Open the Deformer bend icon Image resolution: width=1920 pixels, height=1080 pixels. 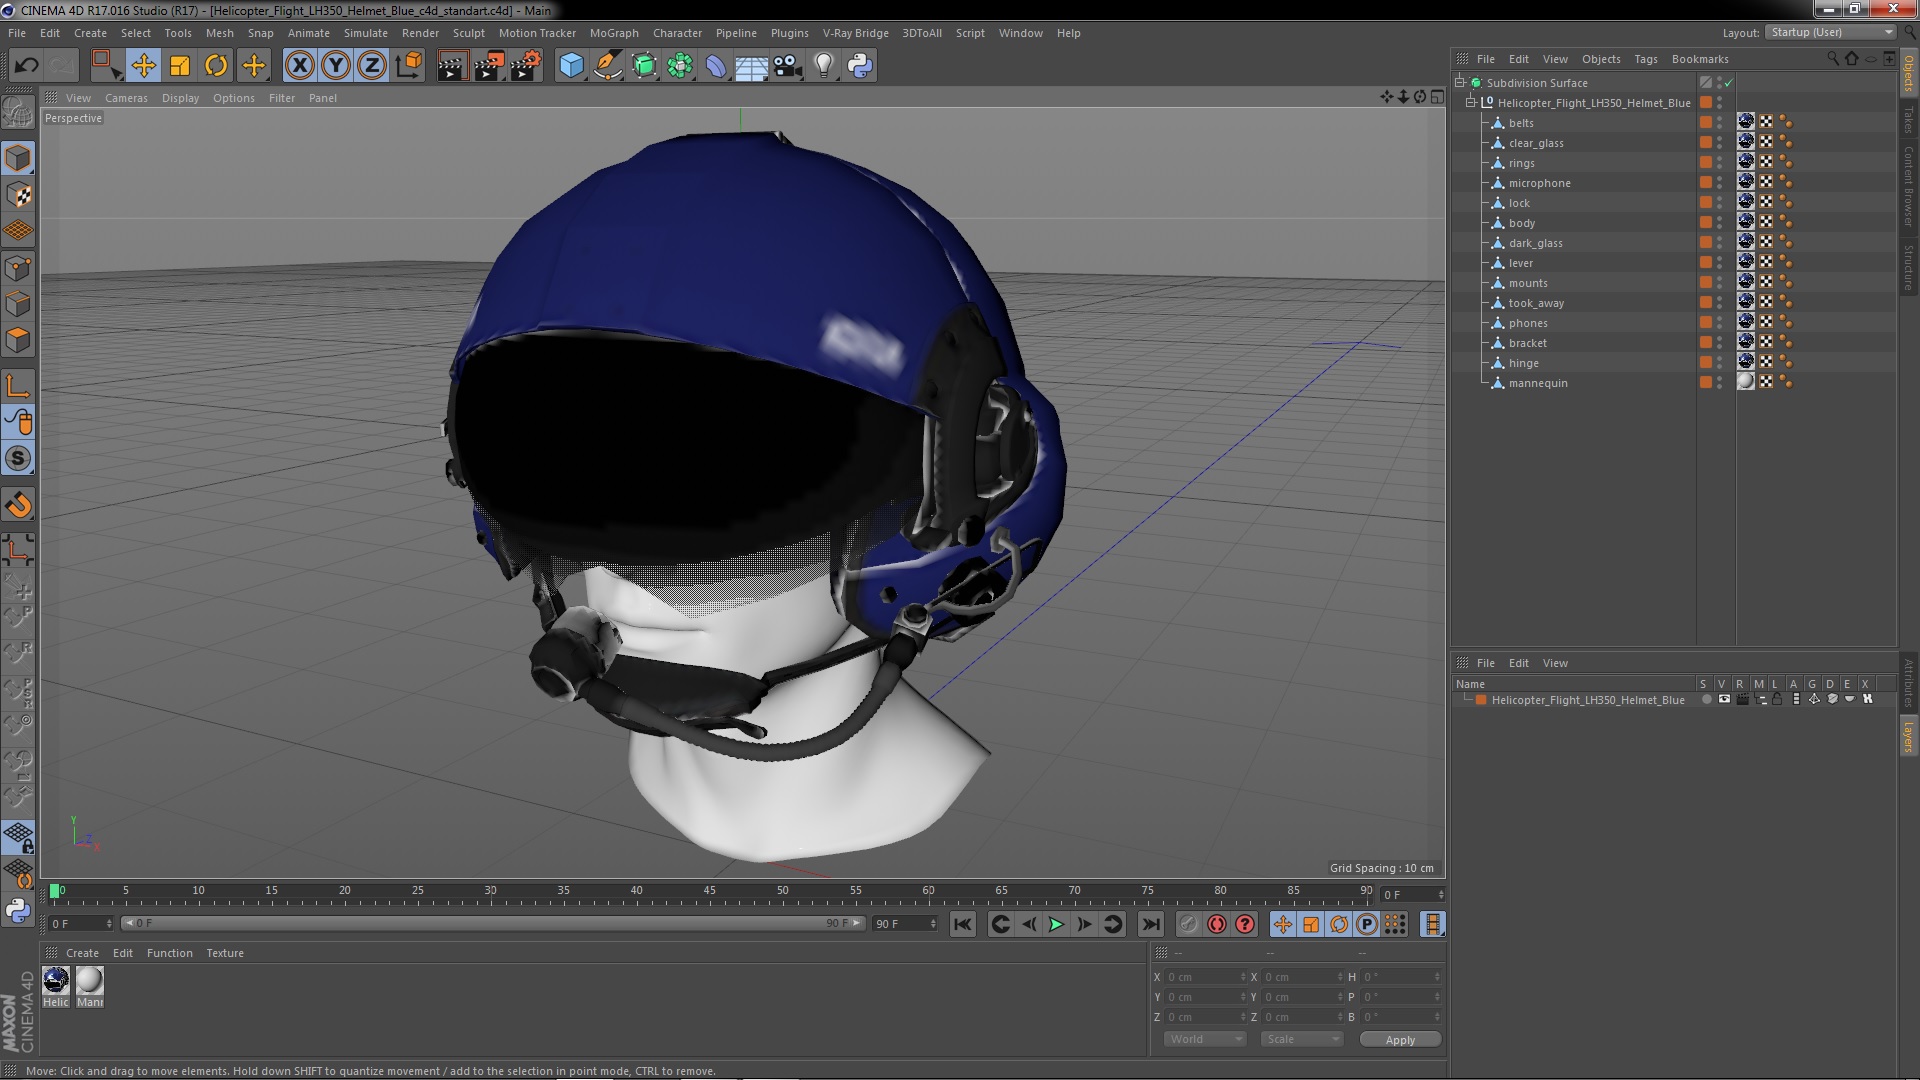716,66
